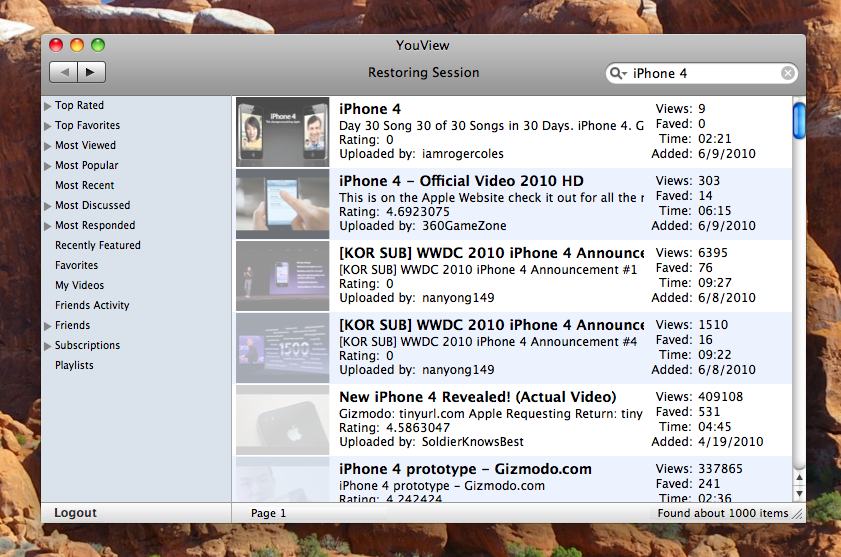Open thumbnail of WWDC Announcement #4 video

click(x=283, y=348)
